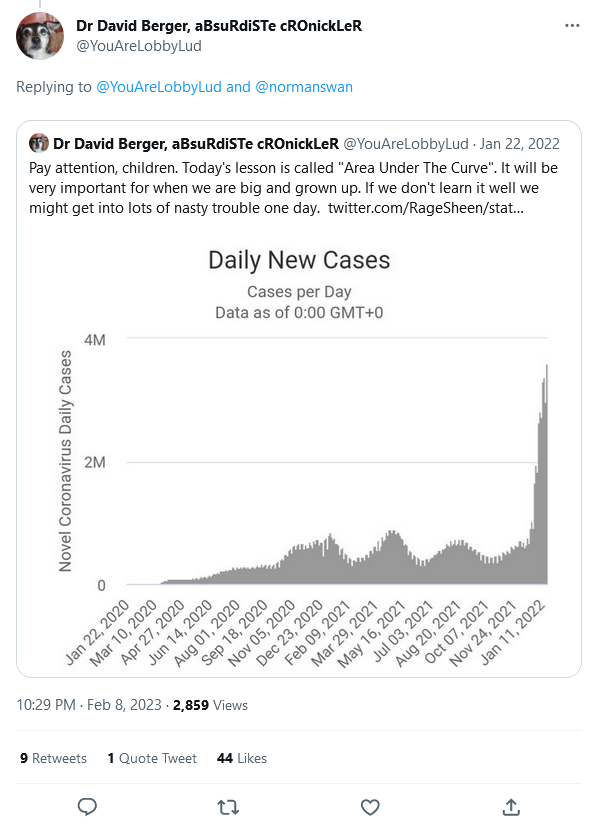598x830 pixels.
Task: View the 1 Quote Tweet list
Action: [152, 758]
